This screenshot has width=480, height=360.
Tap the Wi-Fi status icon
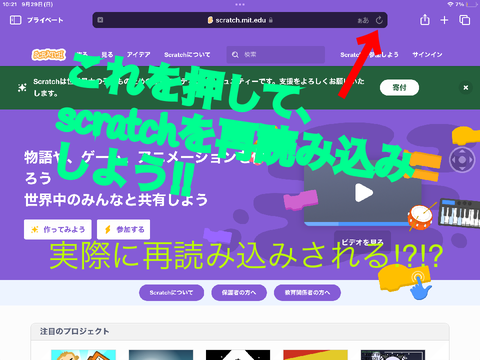(451, 4)
